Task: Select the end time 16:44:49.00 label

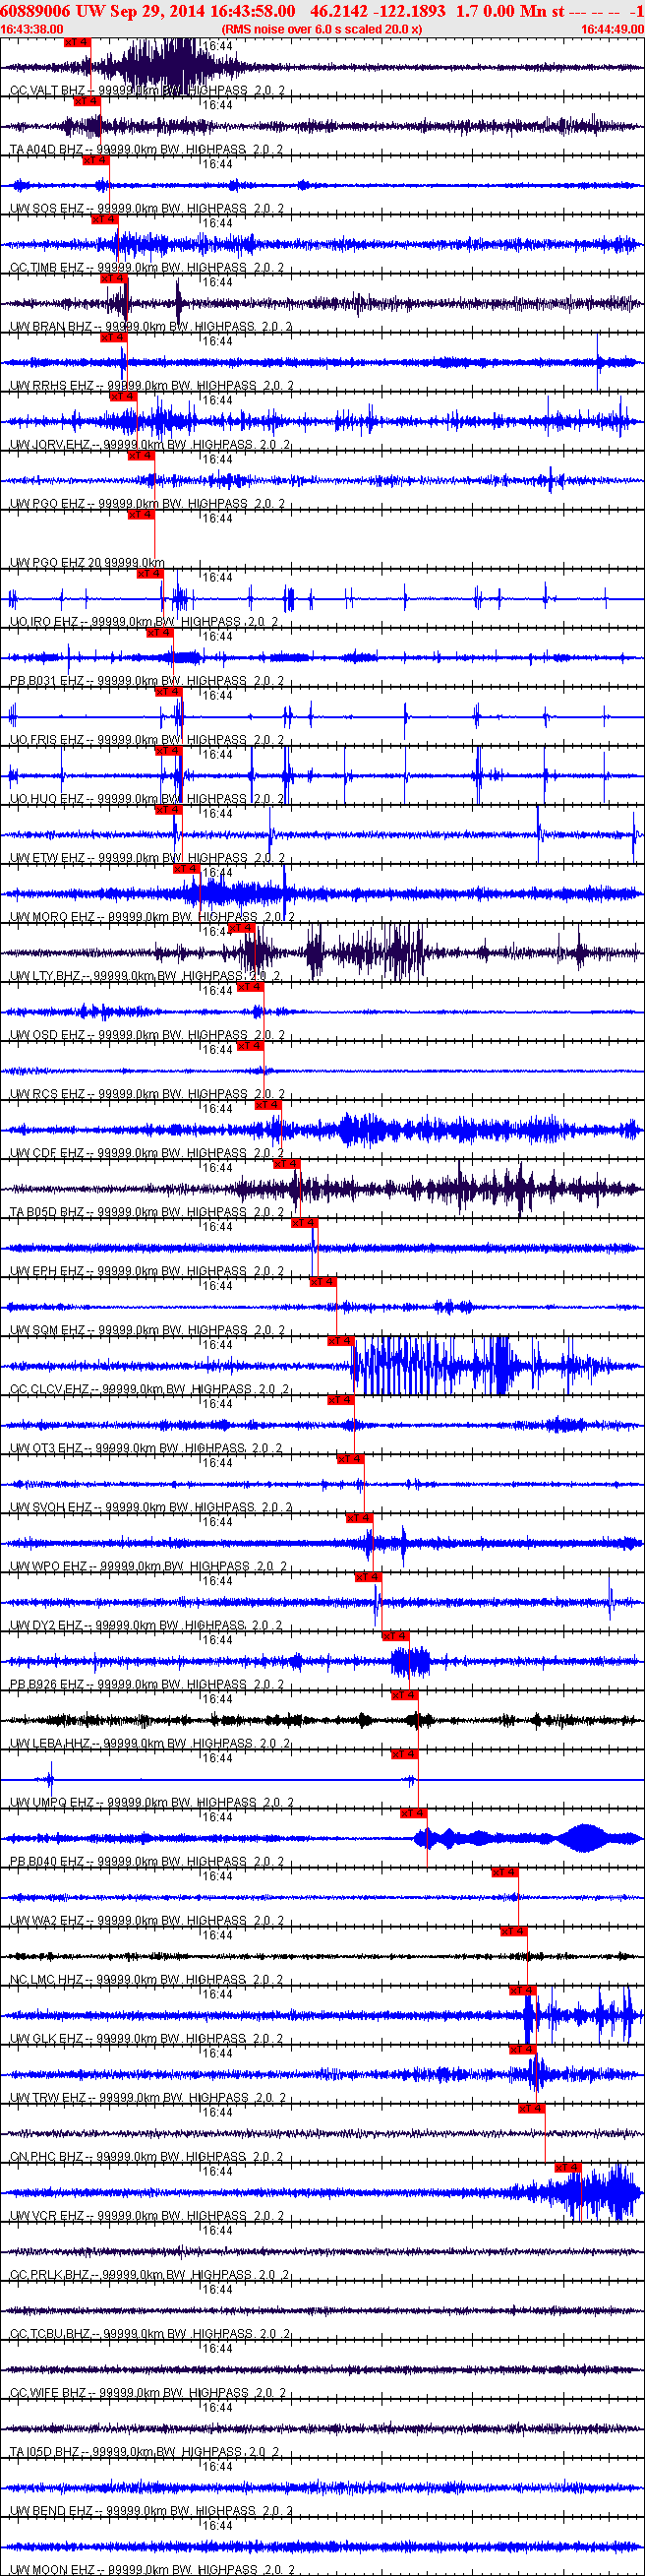Action: point(612,29)
